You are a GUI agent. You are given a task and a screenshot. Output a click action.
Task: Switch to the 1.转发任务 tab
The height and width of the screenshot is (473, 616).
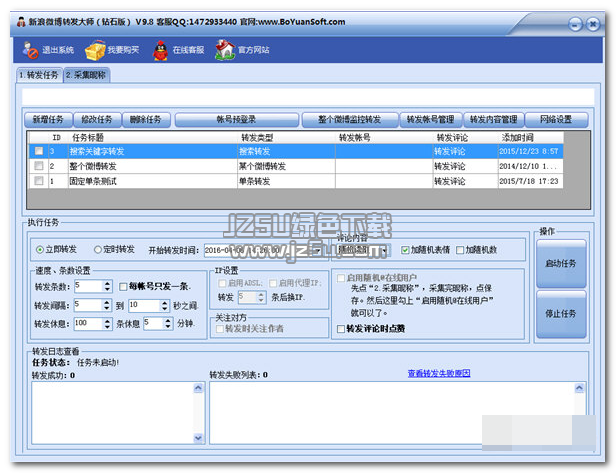click(39, 75)
